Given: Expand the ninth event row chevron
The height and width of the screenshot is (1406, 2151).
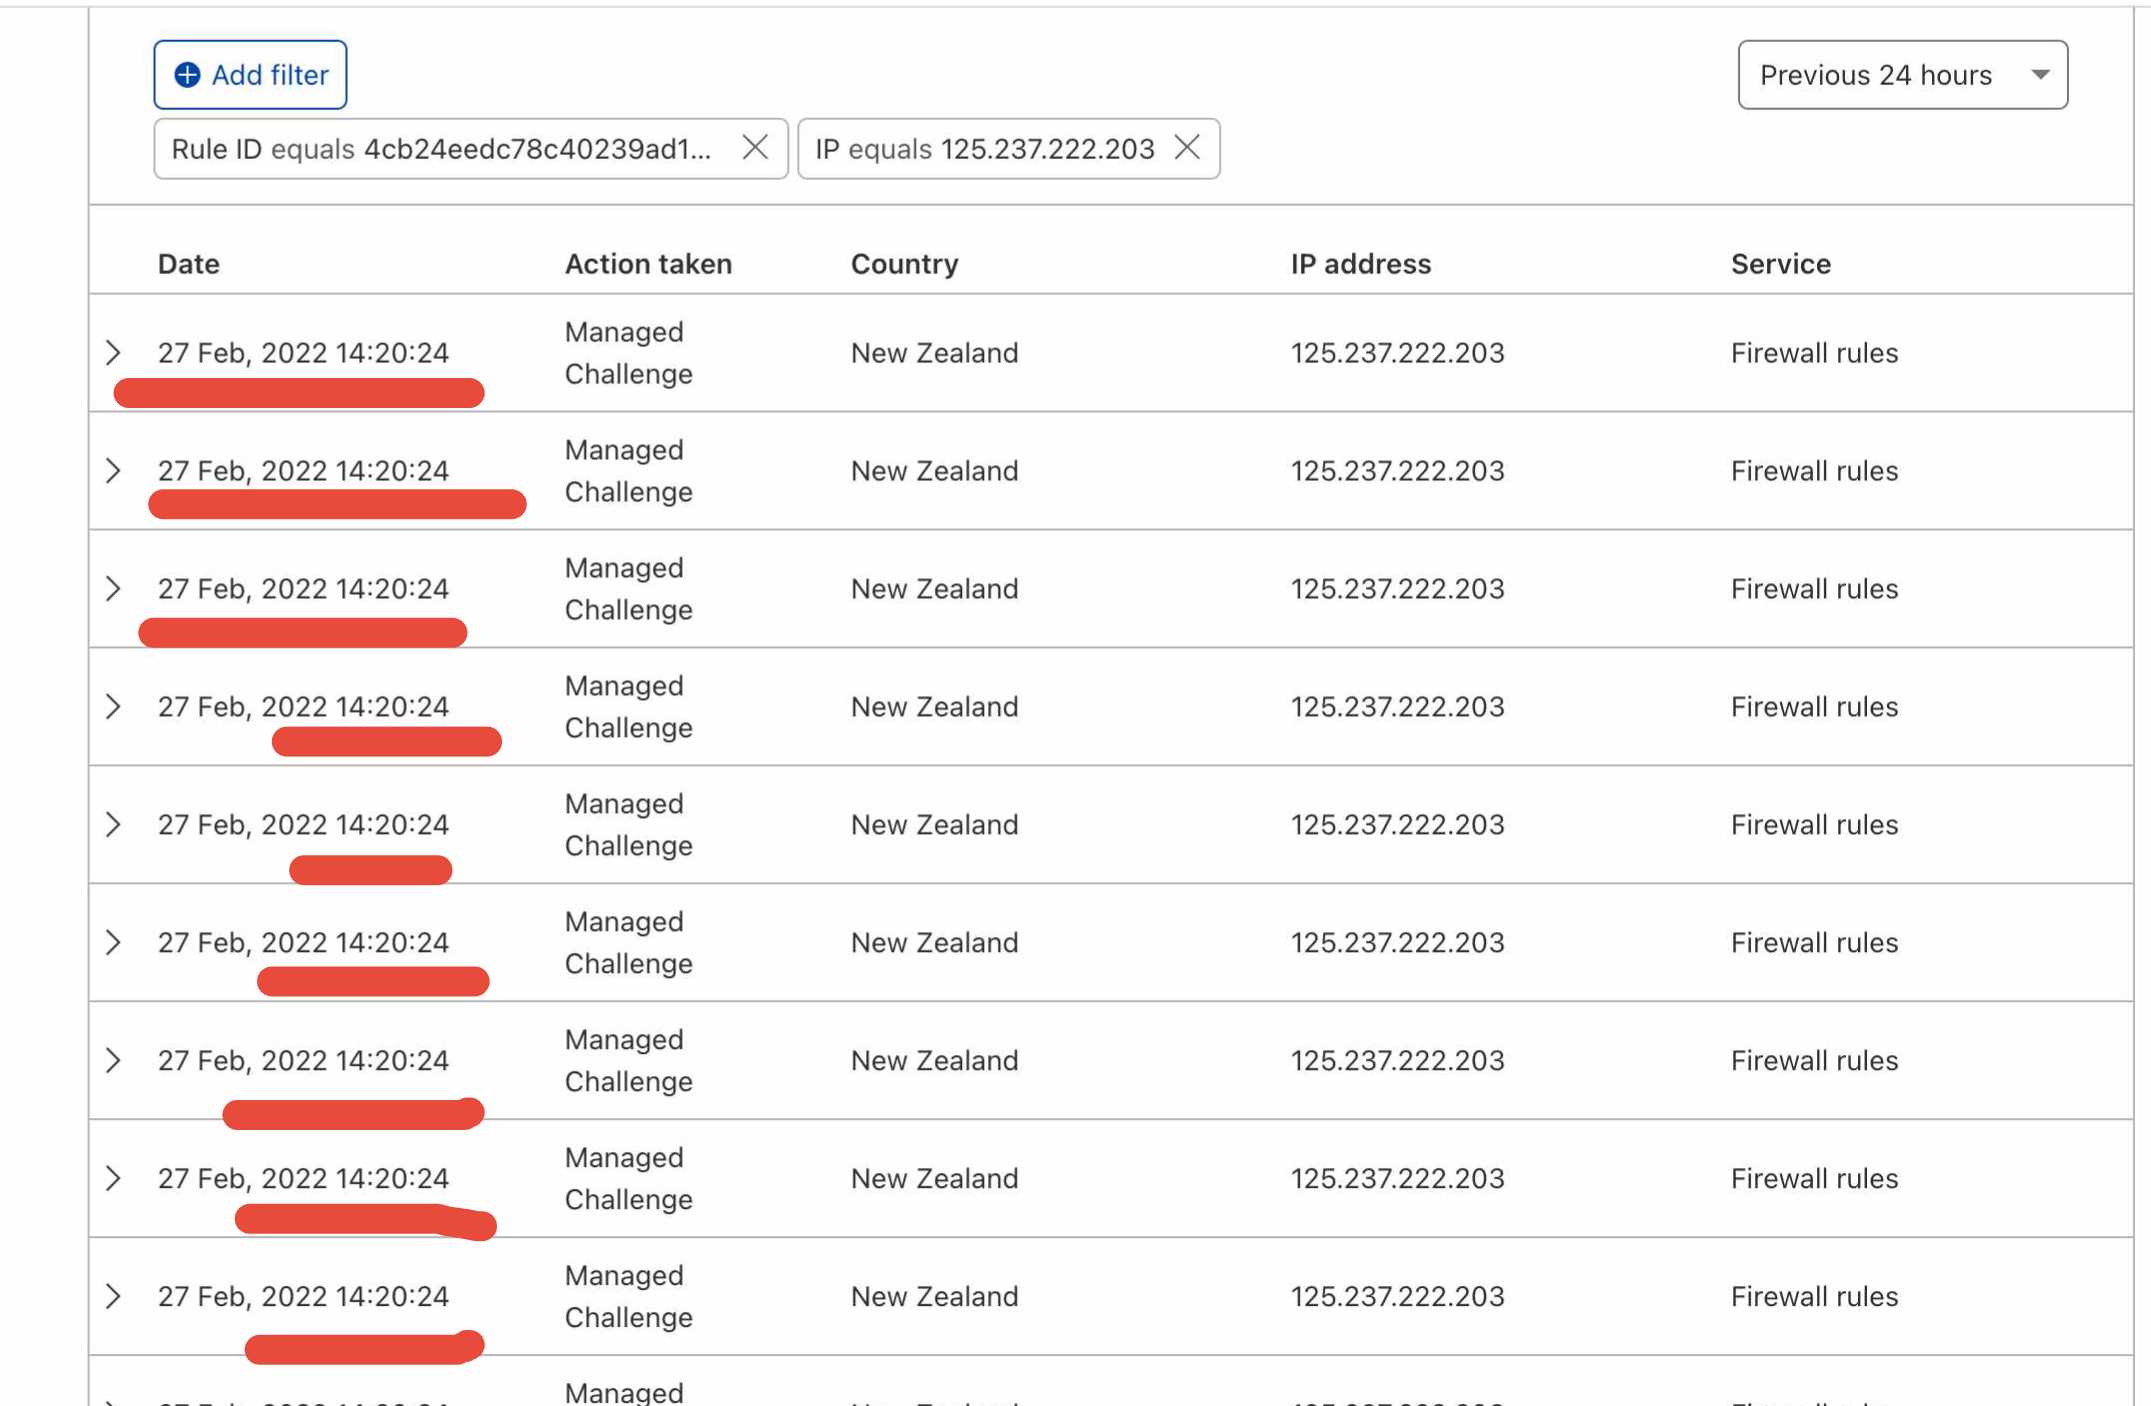Looking at the screenshot, I should coord(113,1297).
